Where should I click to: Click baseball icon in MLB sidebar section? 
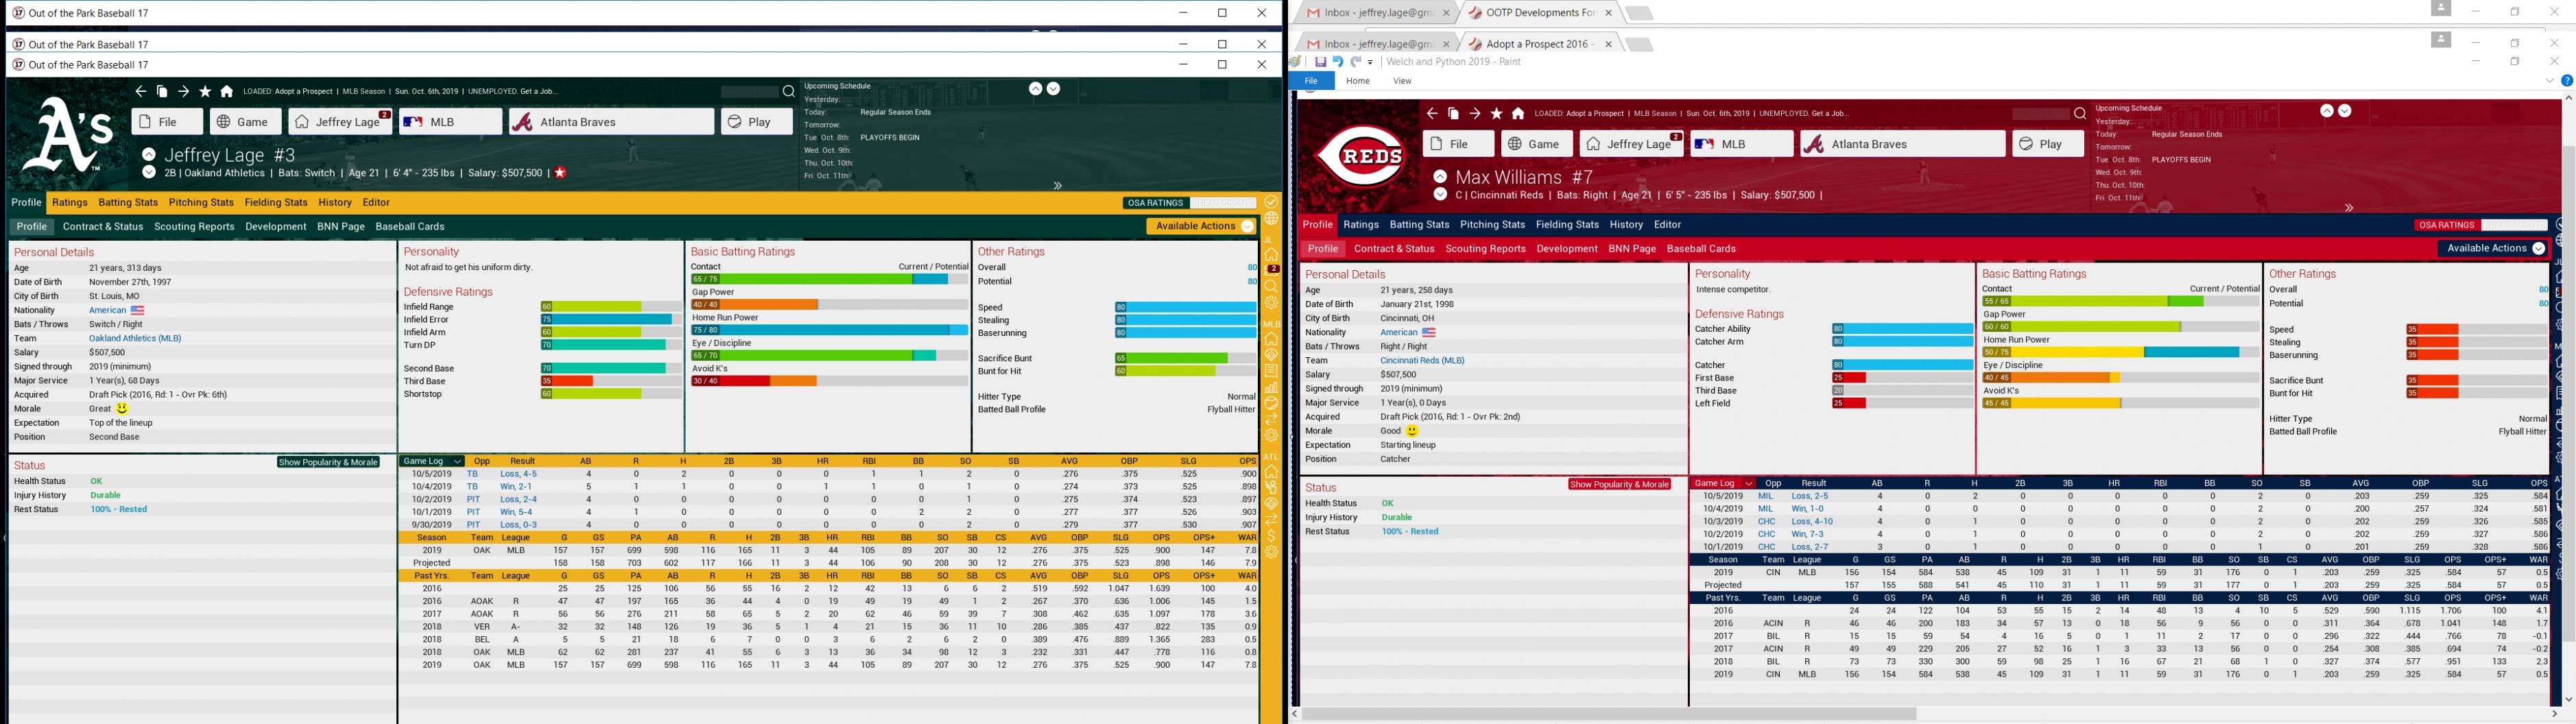[1271, 403]
